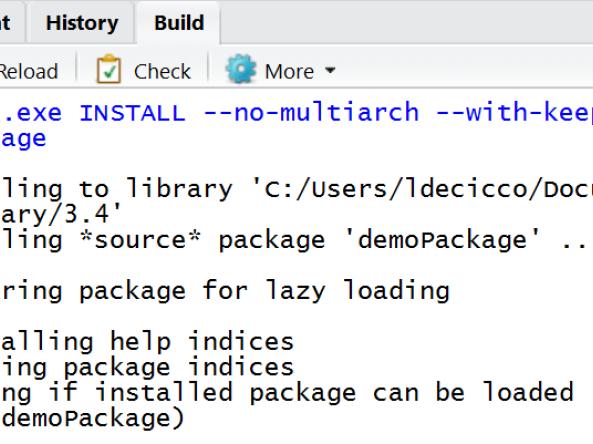Click the blue 'age' continuation line

pyautogui.click(x=23, y=139)
